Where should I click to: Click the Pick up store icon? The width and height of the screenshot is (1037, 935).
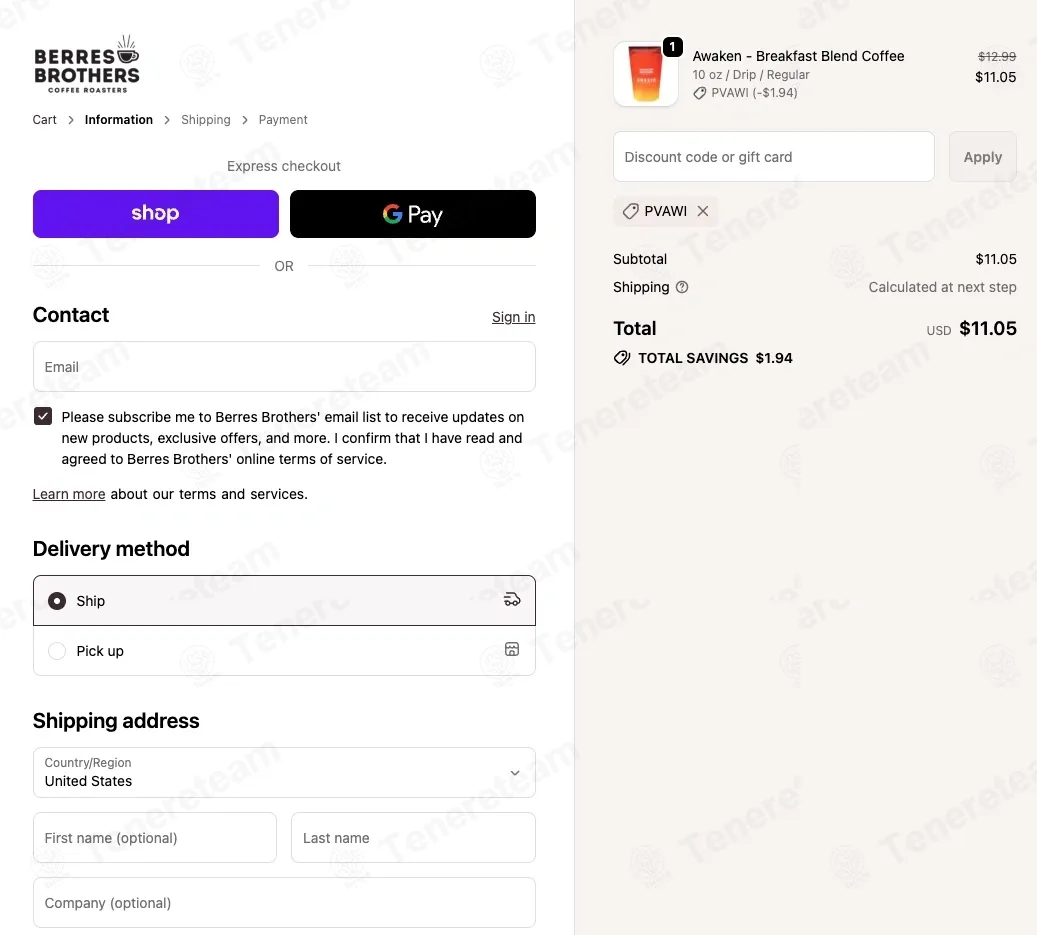512,649
